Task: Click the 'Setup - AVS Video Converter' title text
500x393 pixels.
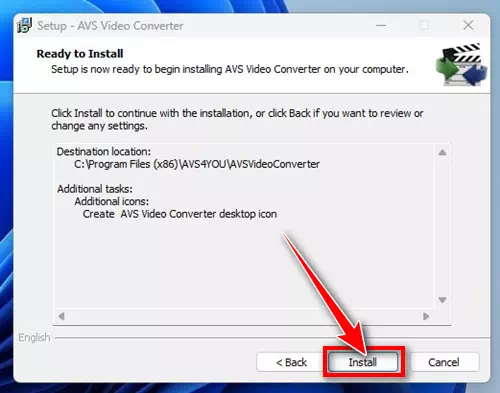Action: coord(110,26)
